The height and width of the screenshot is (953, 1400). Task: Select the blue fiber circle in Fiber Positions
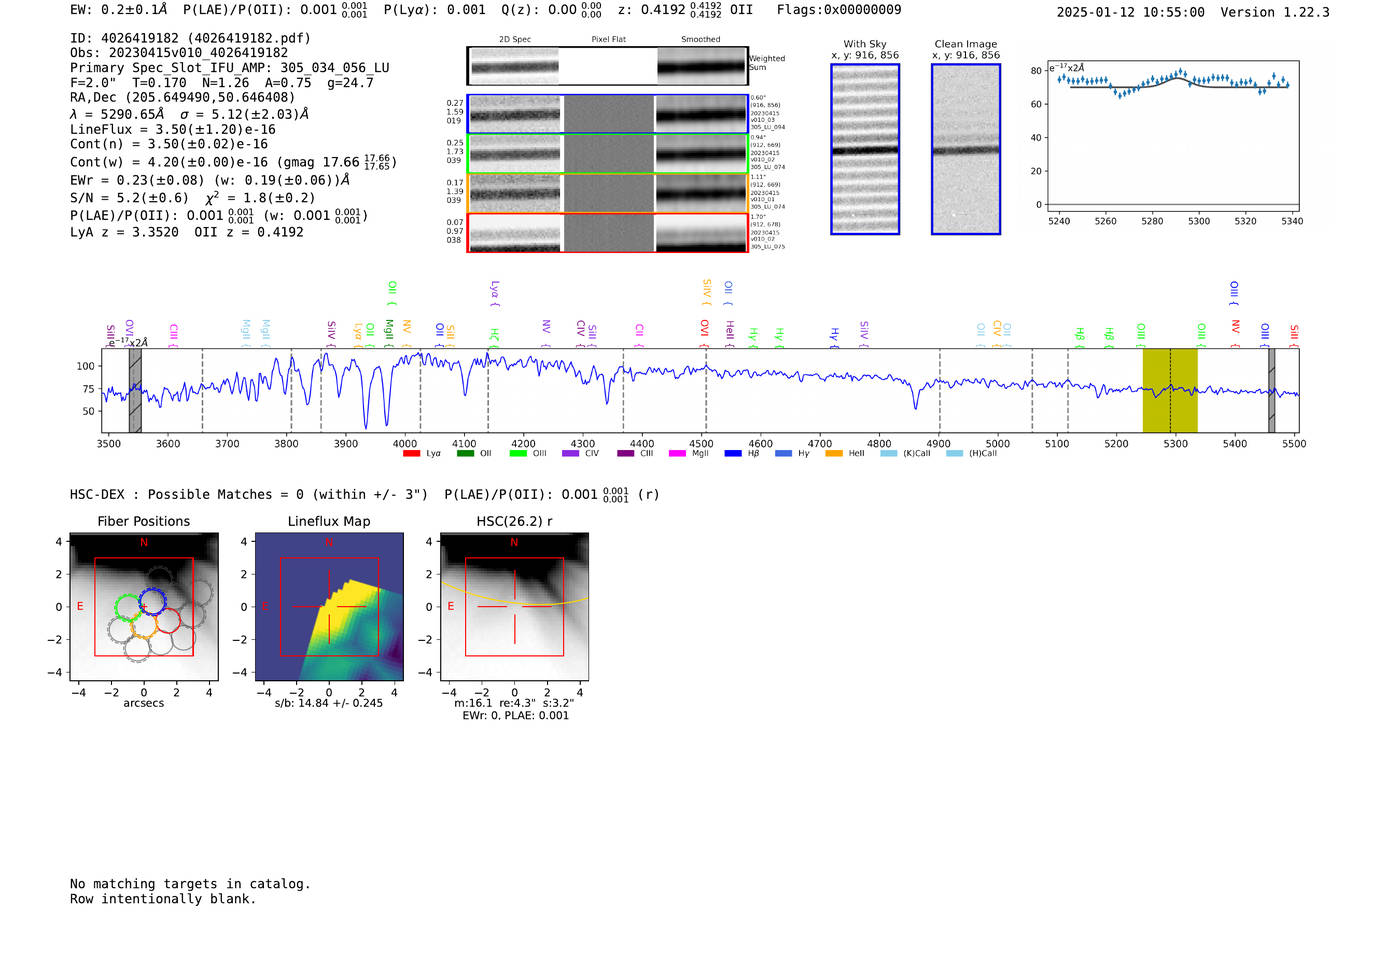tap(152, 601)
